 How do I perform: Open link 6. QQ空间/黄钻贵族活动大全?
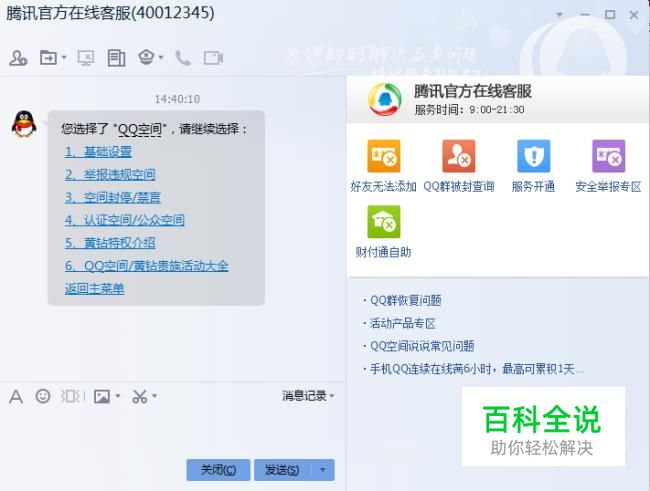146,266
